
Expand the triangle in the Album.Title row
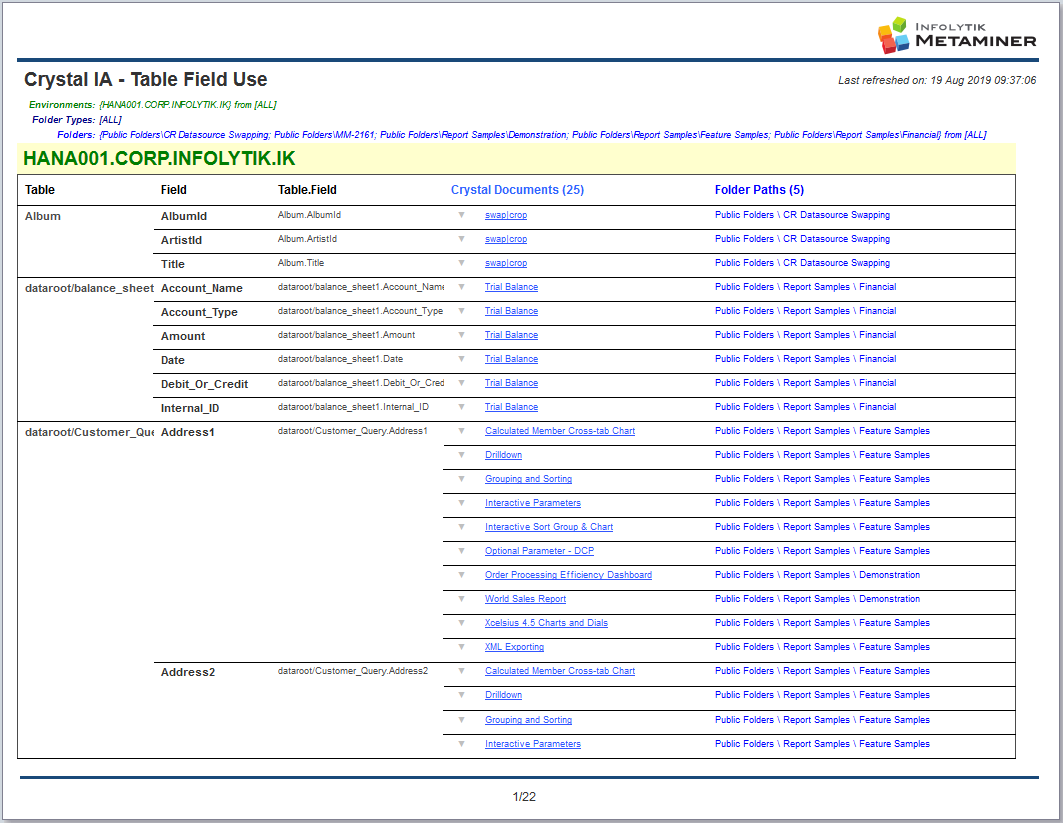[461, 262]
